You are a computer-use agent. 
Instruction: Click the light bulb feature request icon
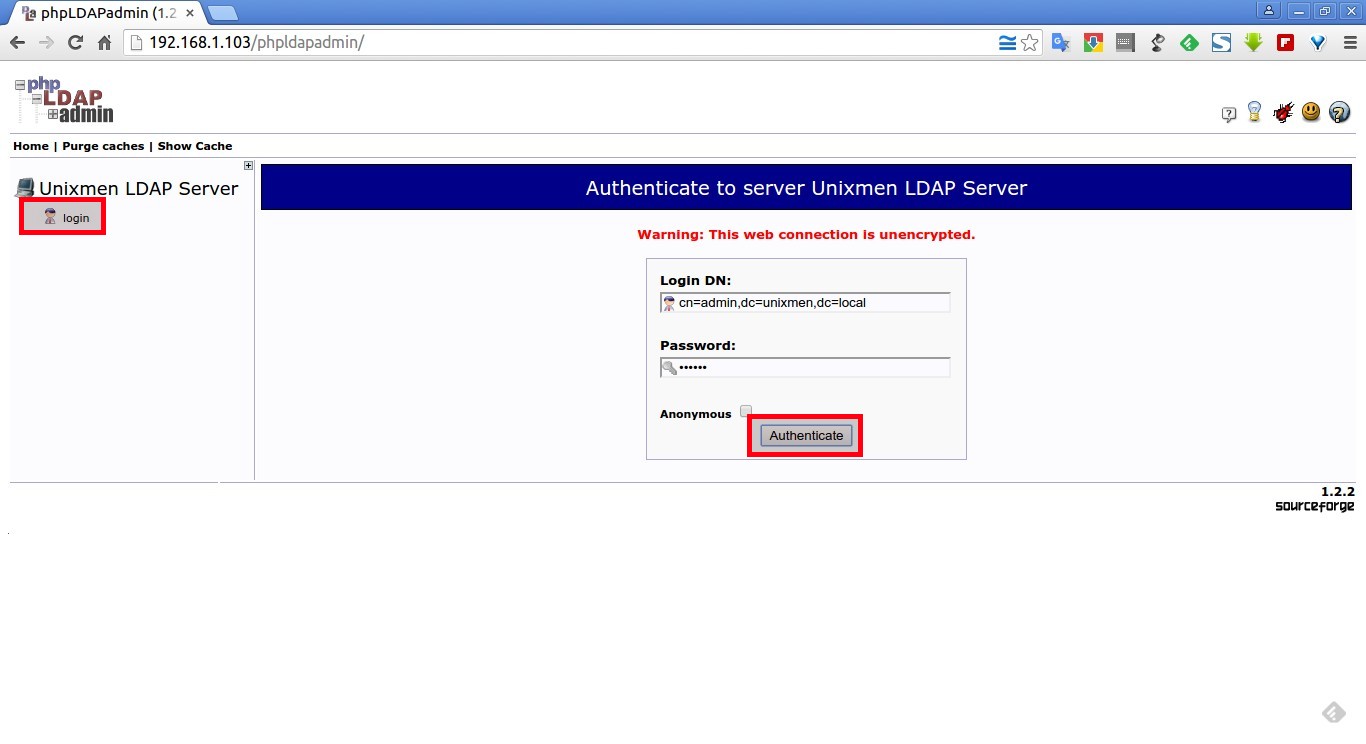1254,112
